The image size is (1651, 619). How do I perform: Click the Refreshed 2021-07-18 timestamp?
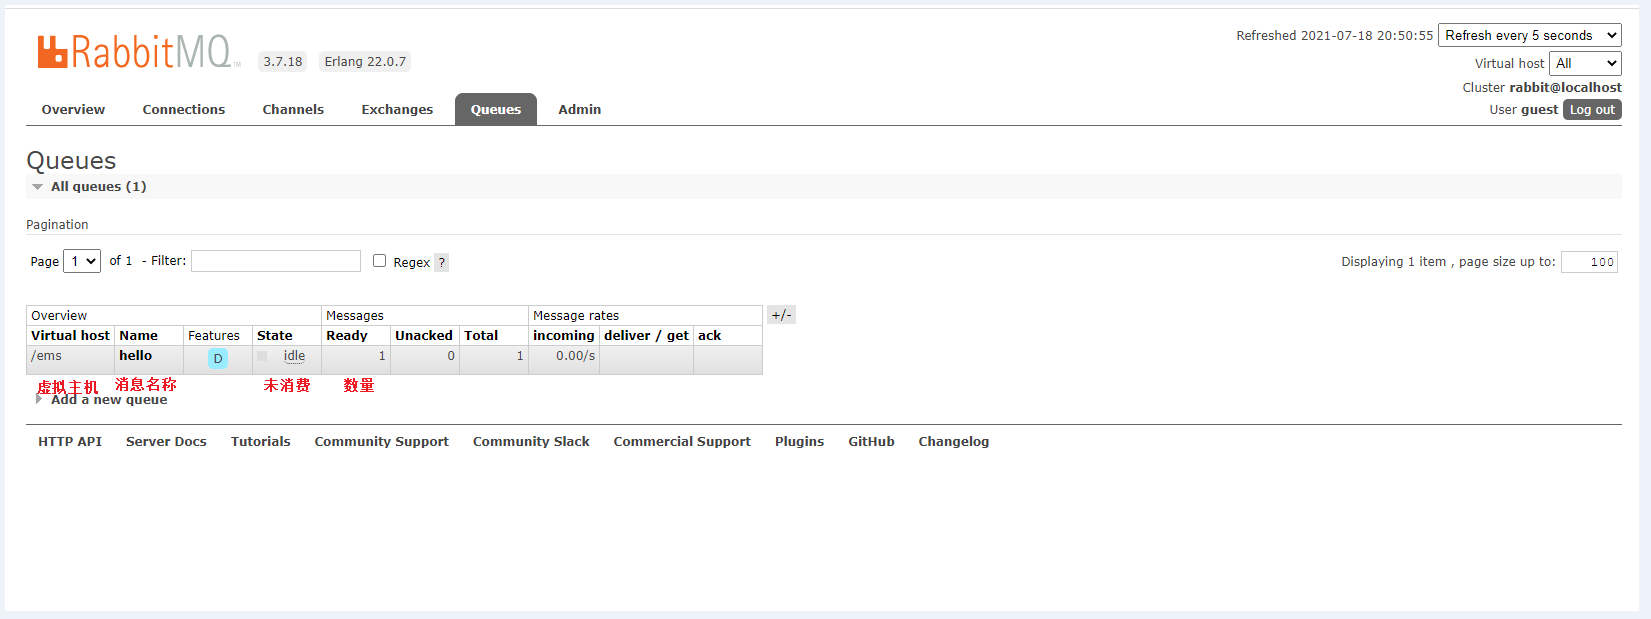coord(1335,36)
